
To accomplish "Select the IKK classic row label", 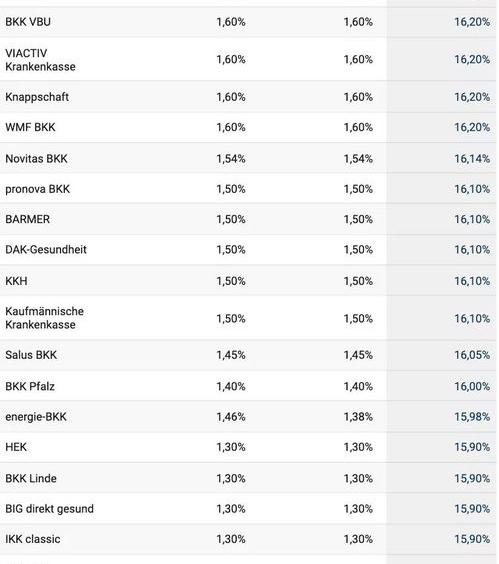I will click(33, 539).
